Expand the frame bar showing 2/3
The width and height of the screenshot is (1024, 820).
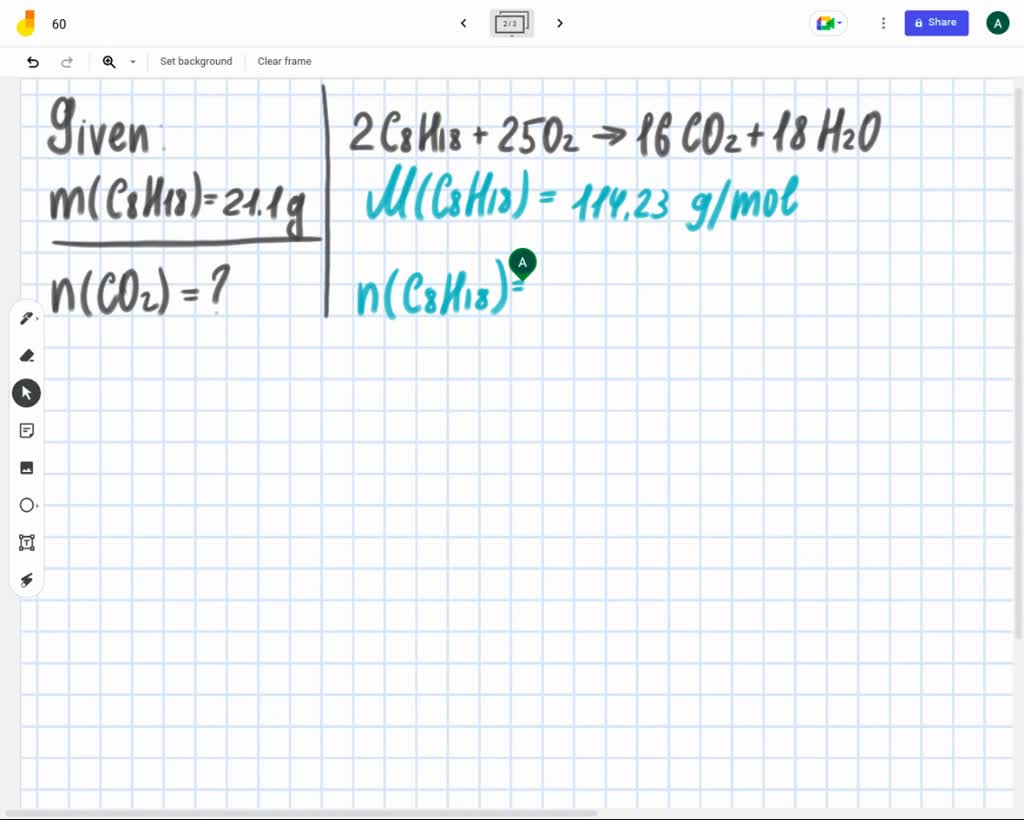coord(511,23)
